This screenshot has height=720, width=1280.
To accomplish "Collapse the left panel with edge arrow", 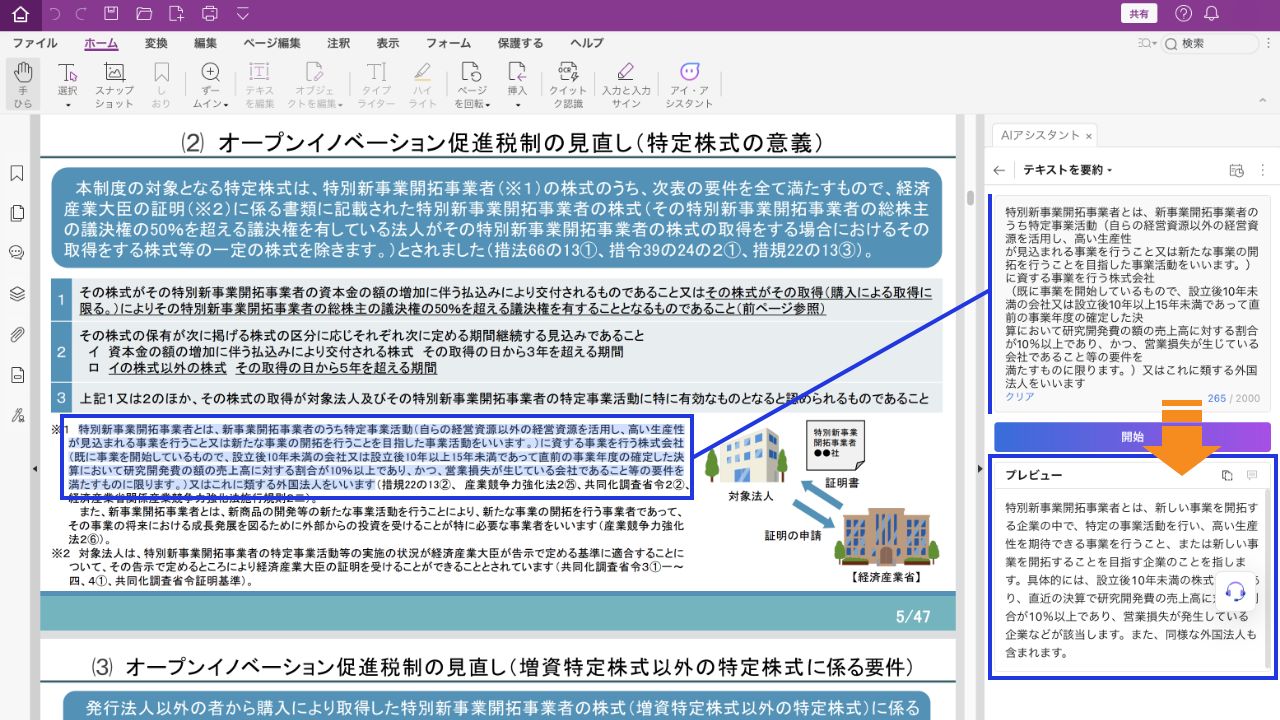I will coord(36,468).
